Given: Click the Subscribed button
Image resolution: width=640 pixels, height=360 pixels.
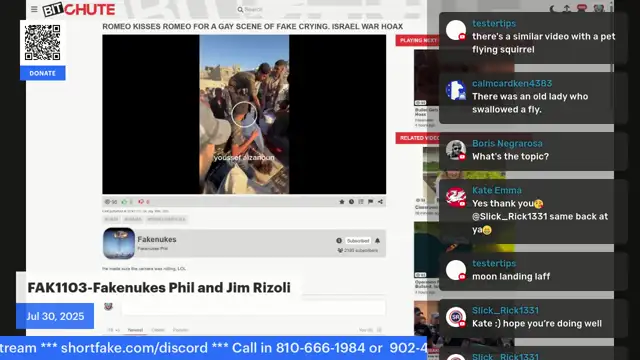Looking at the screenshot, I should (x=358, y=241).
